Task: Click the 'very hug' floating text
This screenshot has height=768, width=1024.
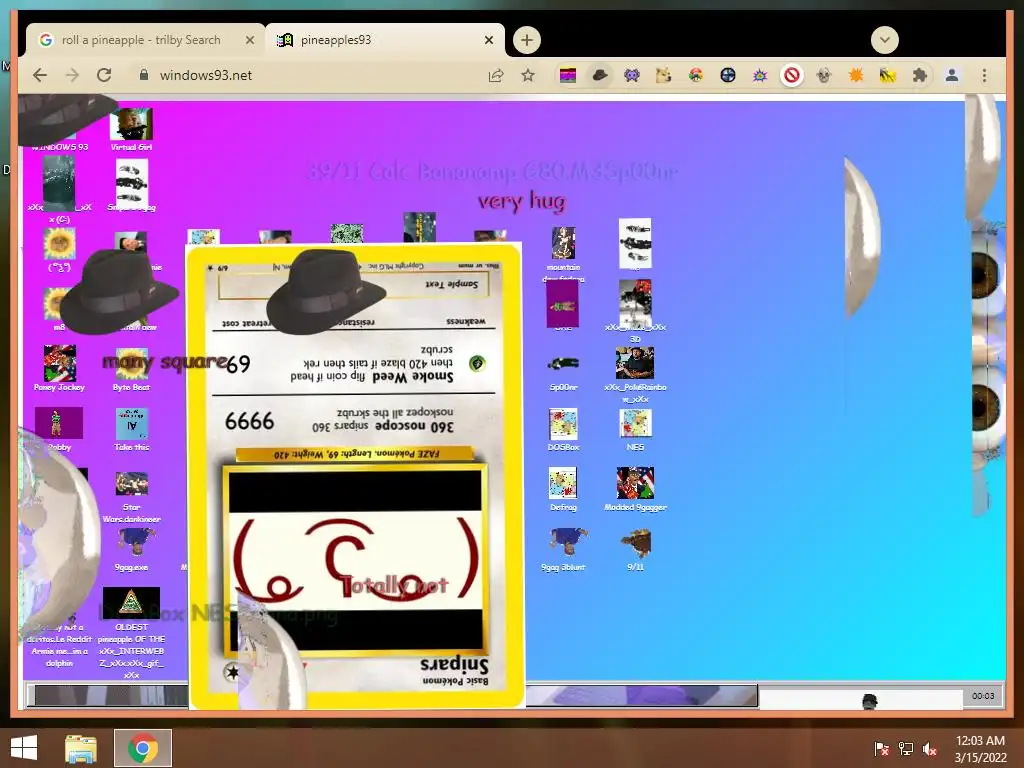Action: click(x=522, y=201)
